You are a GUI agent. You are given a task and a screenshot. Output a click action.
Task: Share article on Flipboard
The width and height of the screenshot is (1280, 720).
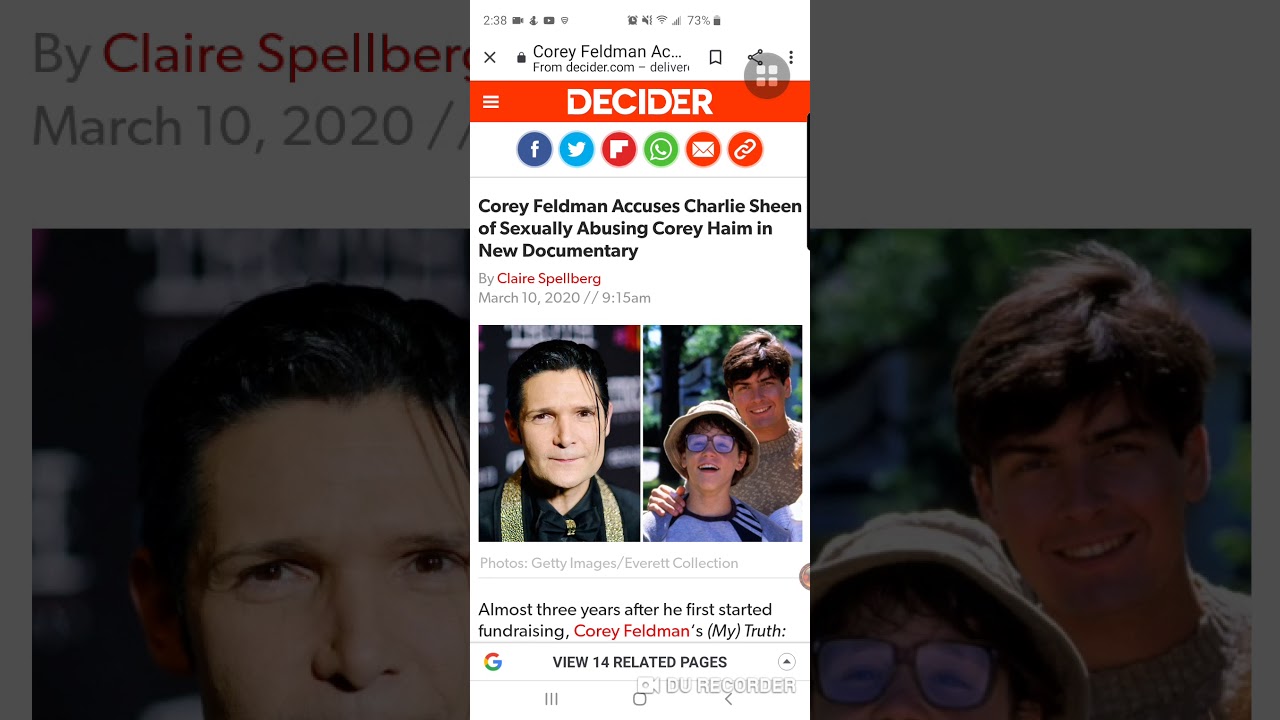pyautogui.click(x=619, y=150)
